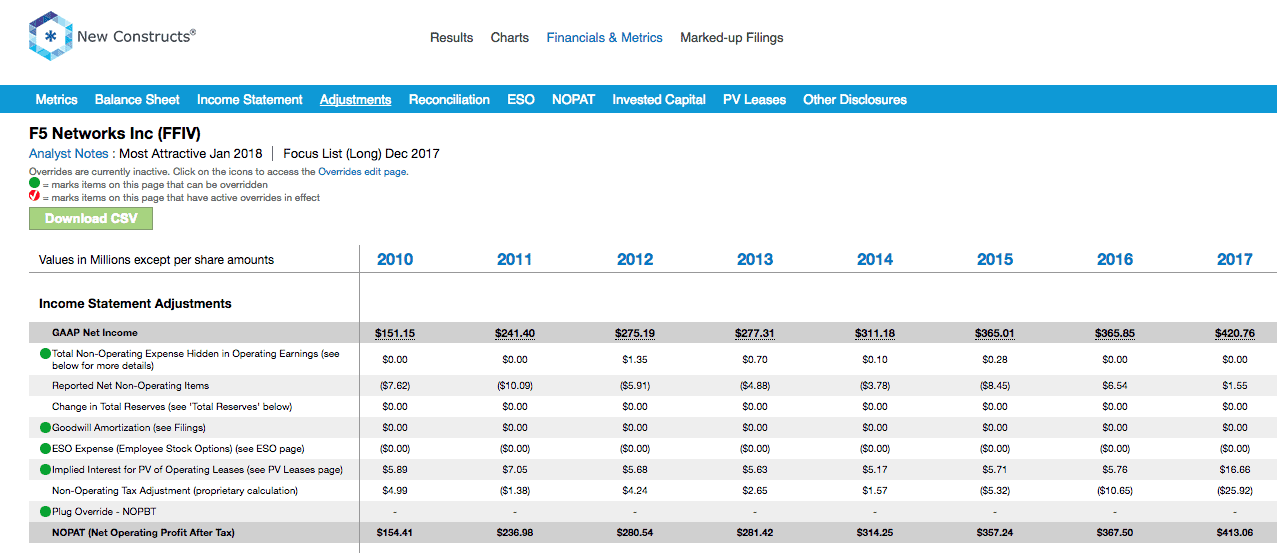
Task: Click GAAP Net Income value $311.18
Action: (875, 333)
